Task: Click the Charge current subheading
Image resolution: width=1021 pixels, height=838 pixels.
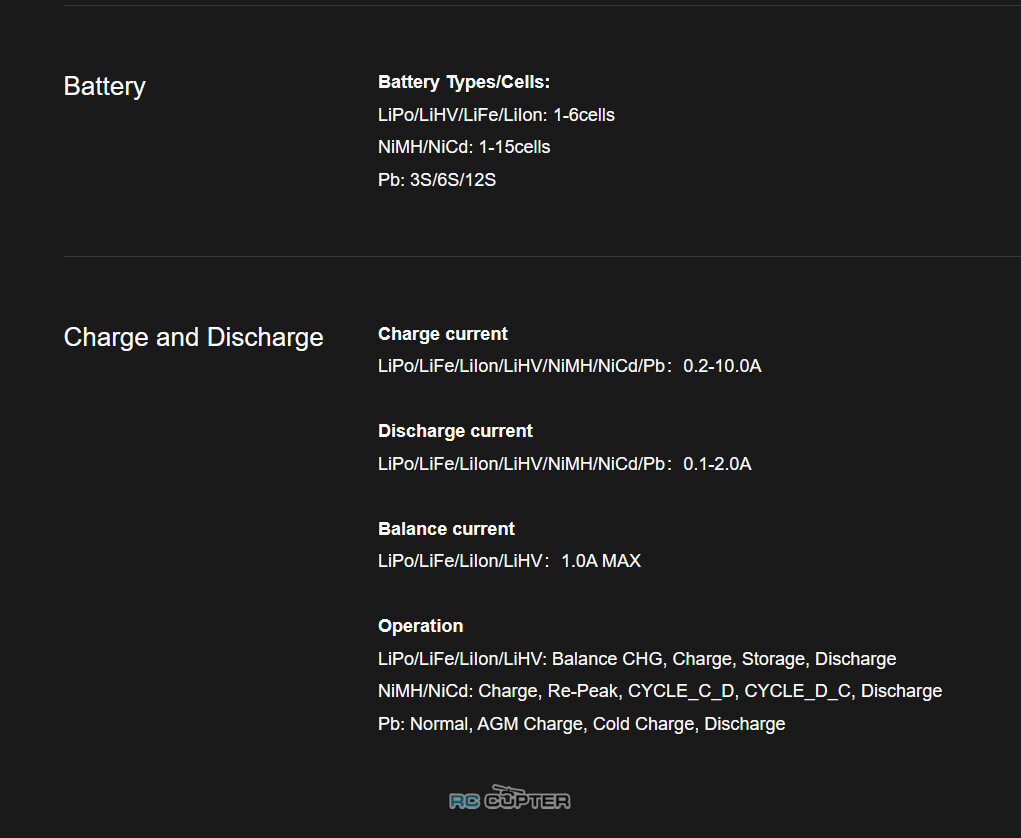Action: tap(443, 334)
